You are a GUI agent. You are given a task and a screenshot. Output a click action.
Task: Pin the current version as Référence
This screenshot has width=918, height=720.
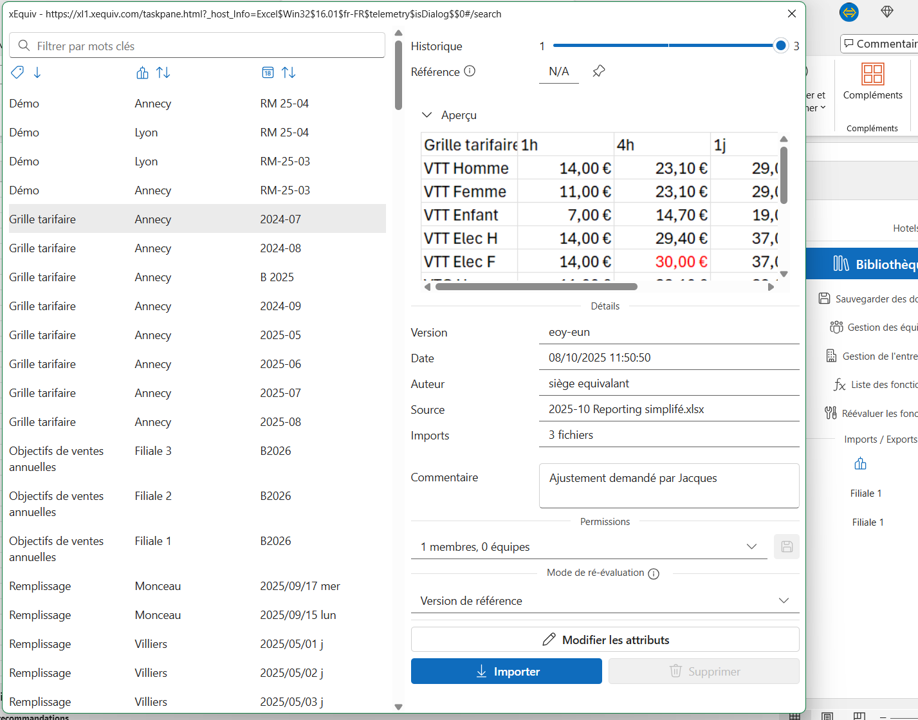(598, 72)
